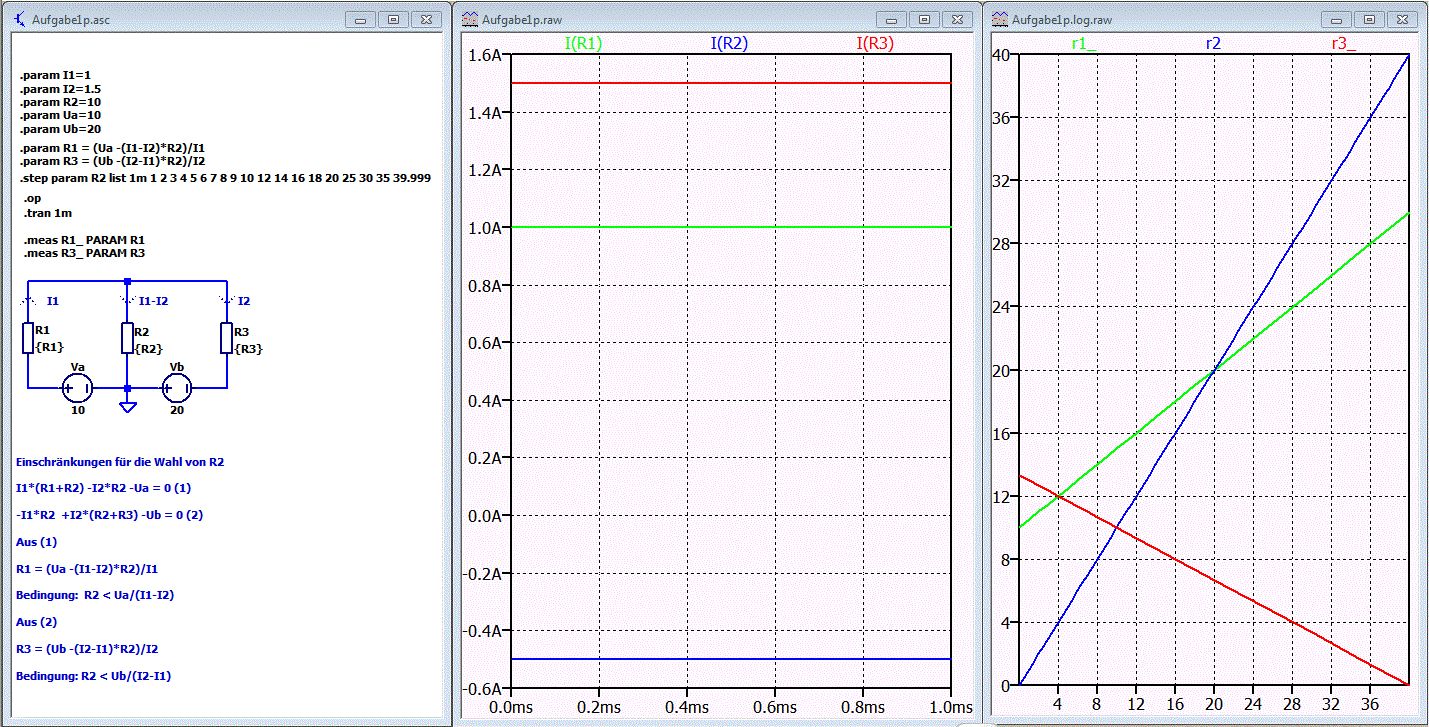The image size is (1429, 727).
Task: Select the R3 resistor symbol in schematic
Action: pyautogui.click(x=226, y=338)
